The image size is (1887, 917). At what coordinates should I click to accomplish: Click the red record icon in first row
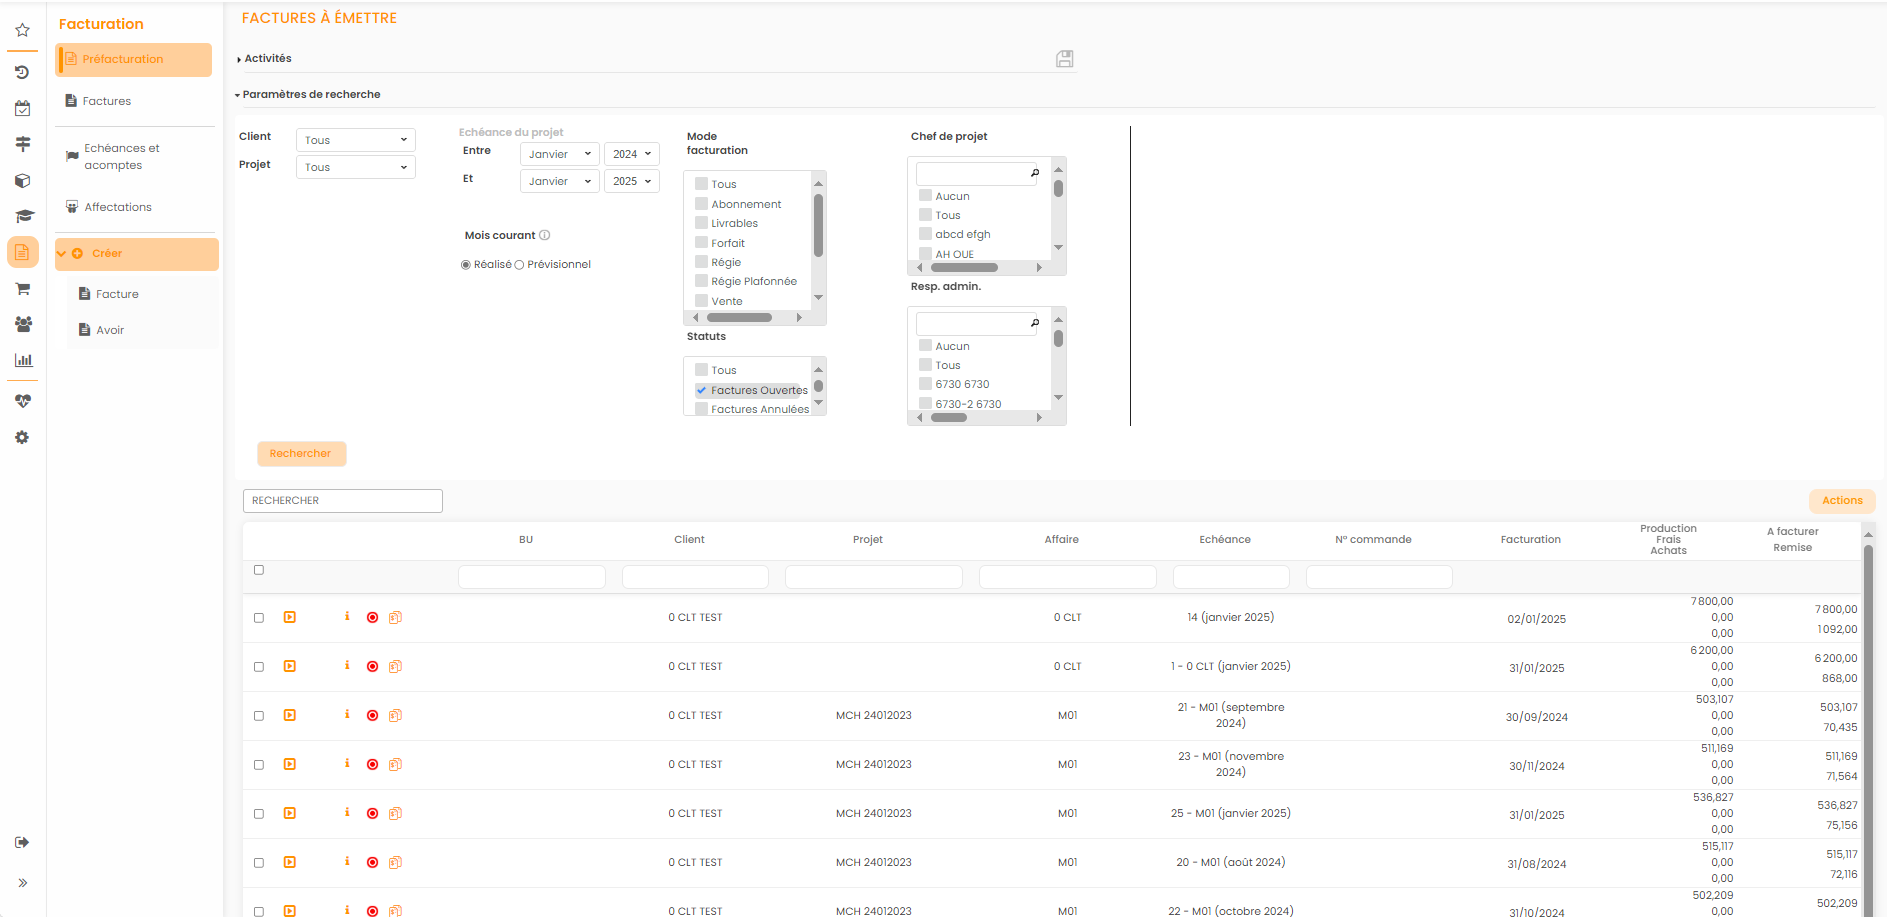click(372, 618)
